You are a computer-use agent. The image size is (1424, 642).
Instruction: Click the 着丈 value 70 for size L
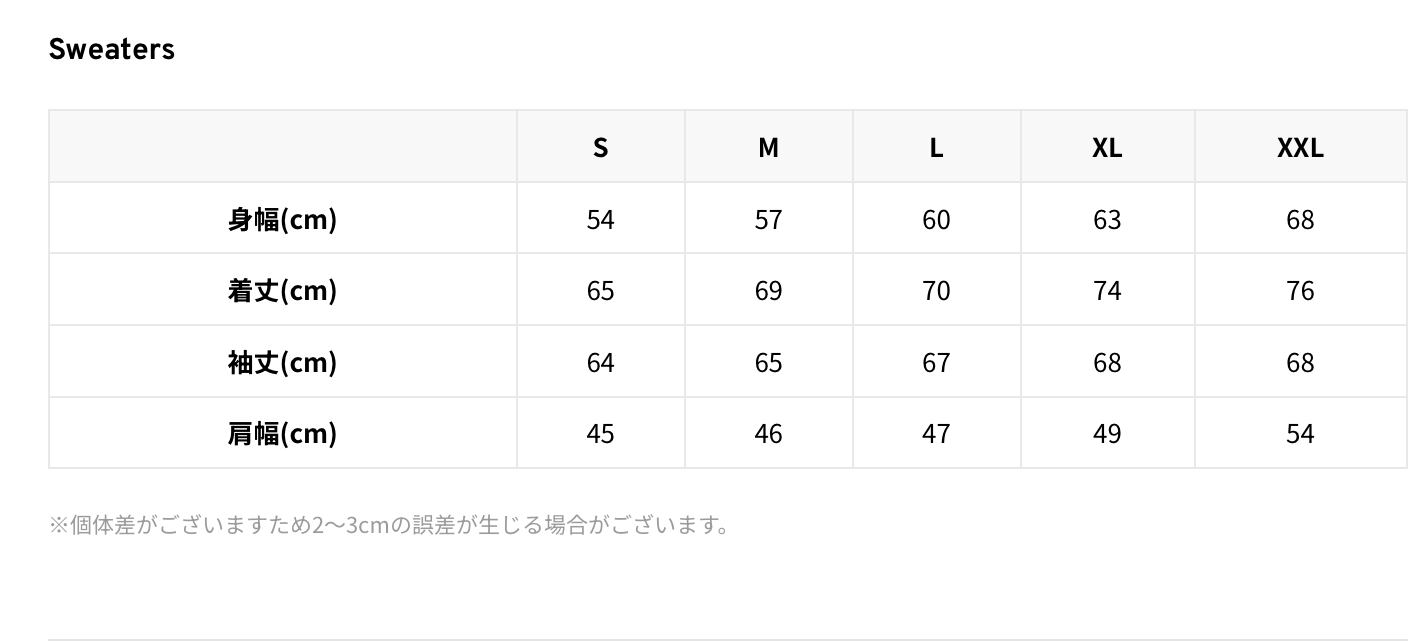pyautogui.click(x=936, y=290)
